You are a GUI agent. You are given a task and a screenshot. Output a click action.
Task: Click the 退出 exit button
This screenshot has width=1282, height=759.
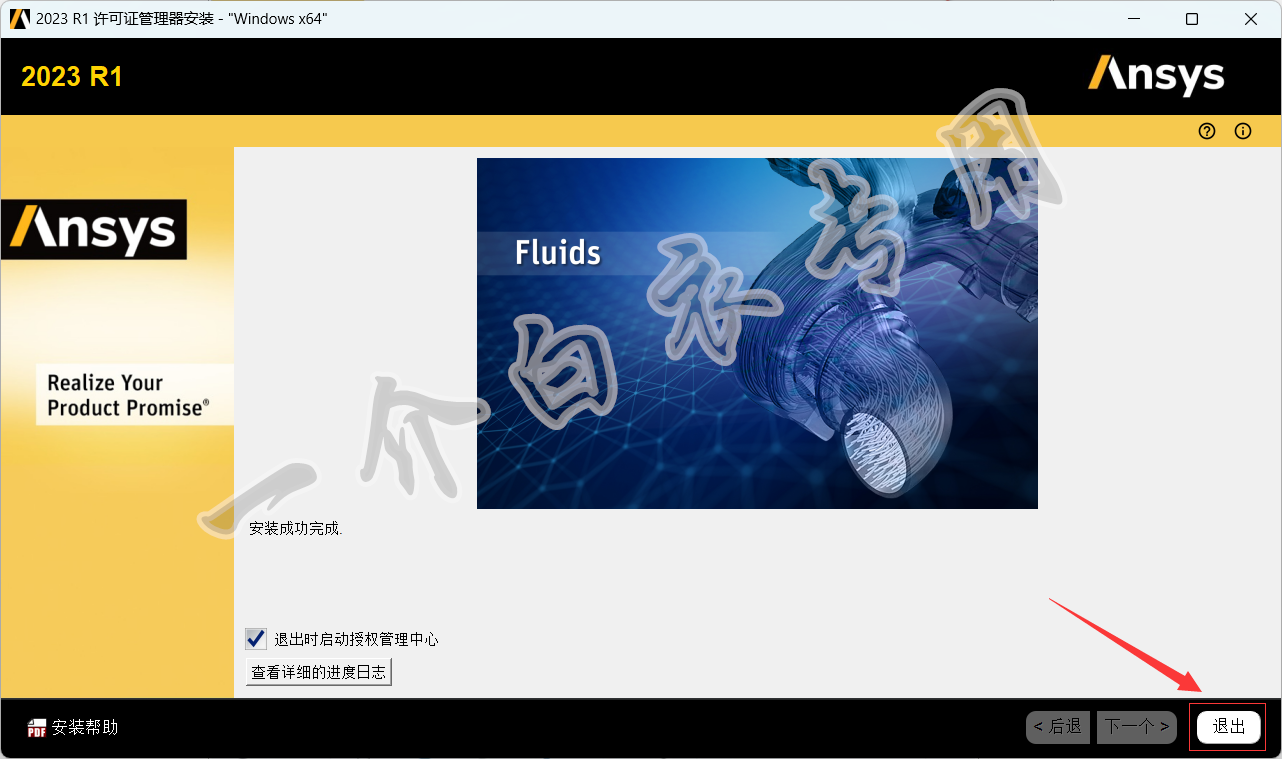1229,727
